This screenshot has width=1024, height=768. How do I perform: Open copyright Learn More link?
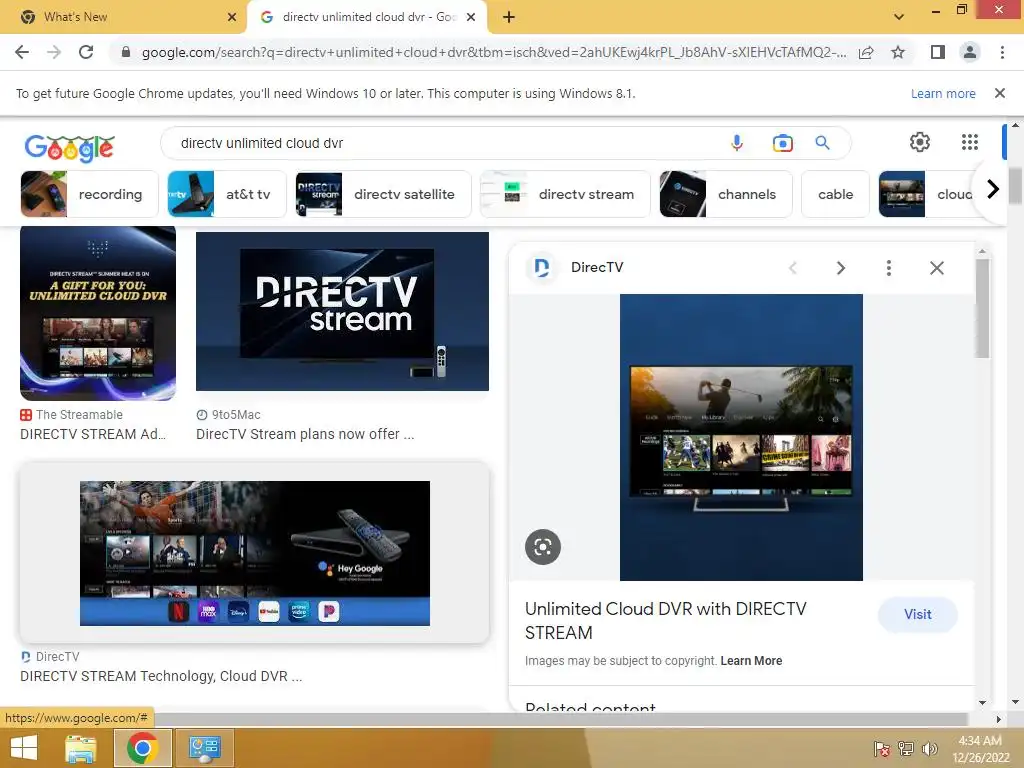pos(751,661)
